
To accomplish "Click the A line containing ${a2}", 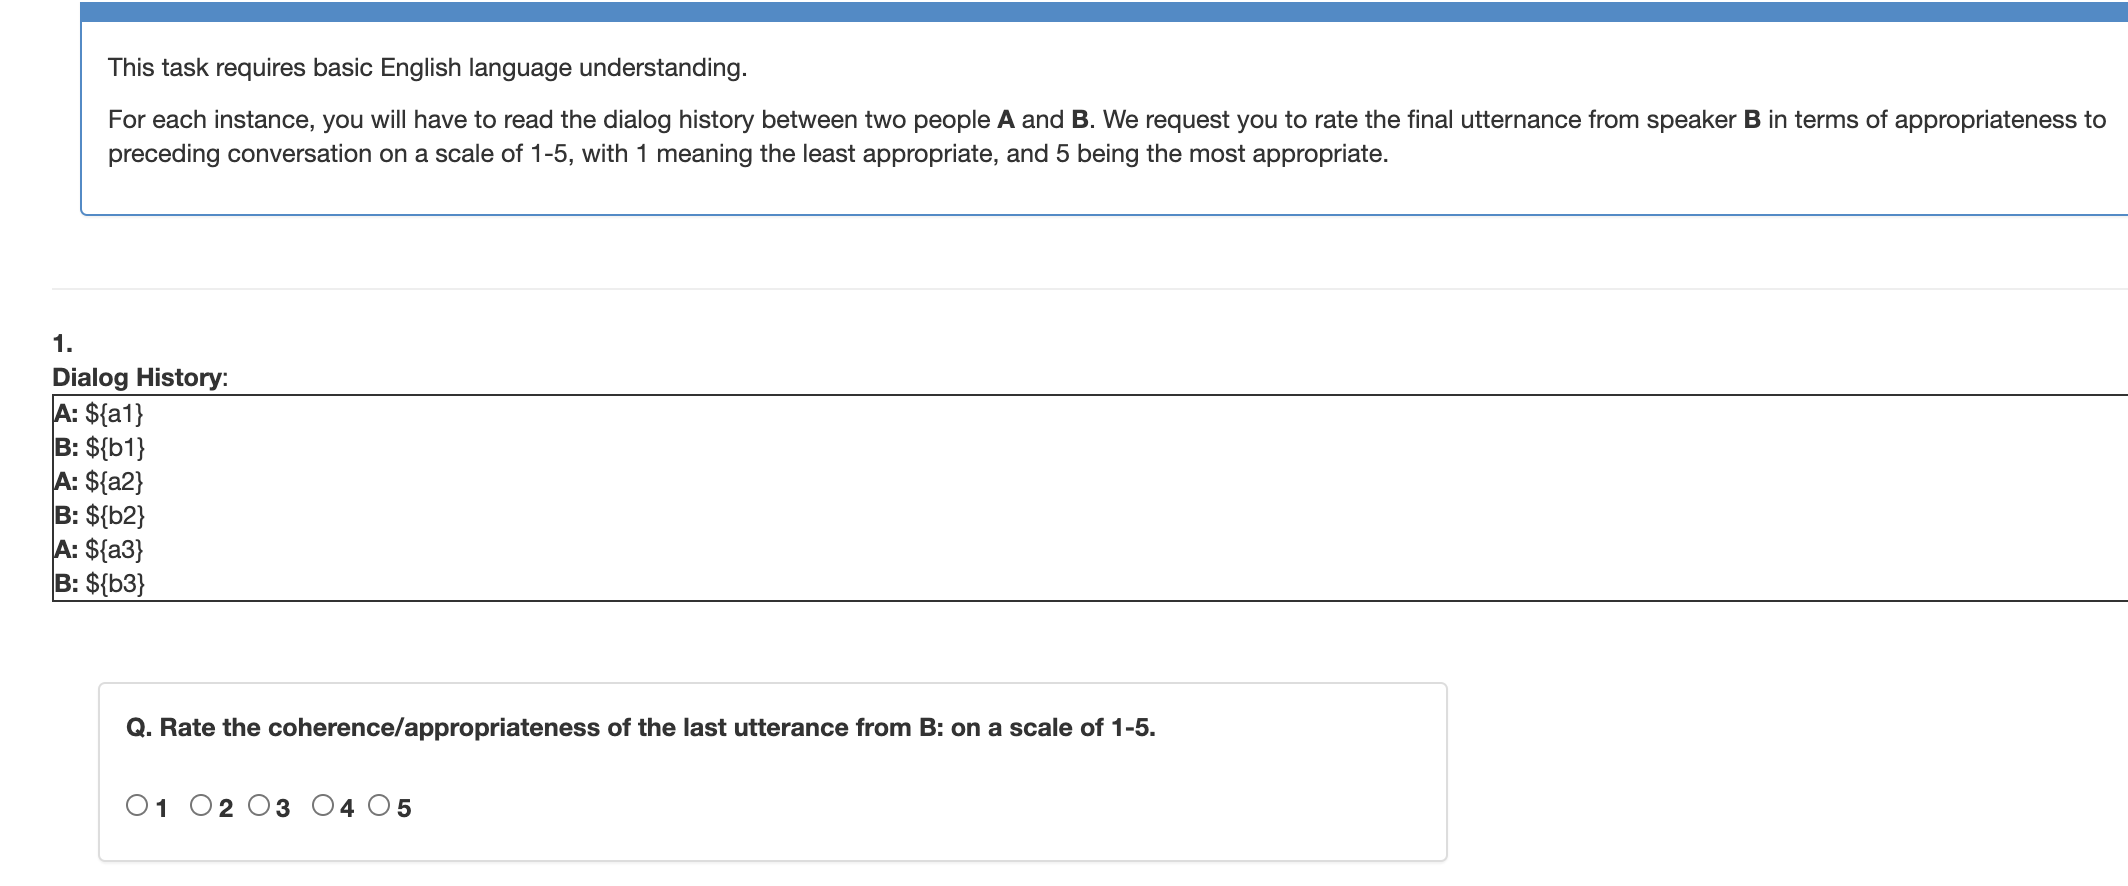I will coord(99,481).
